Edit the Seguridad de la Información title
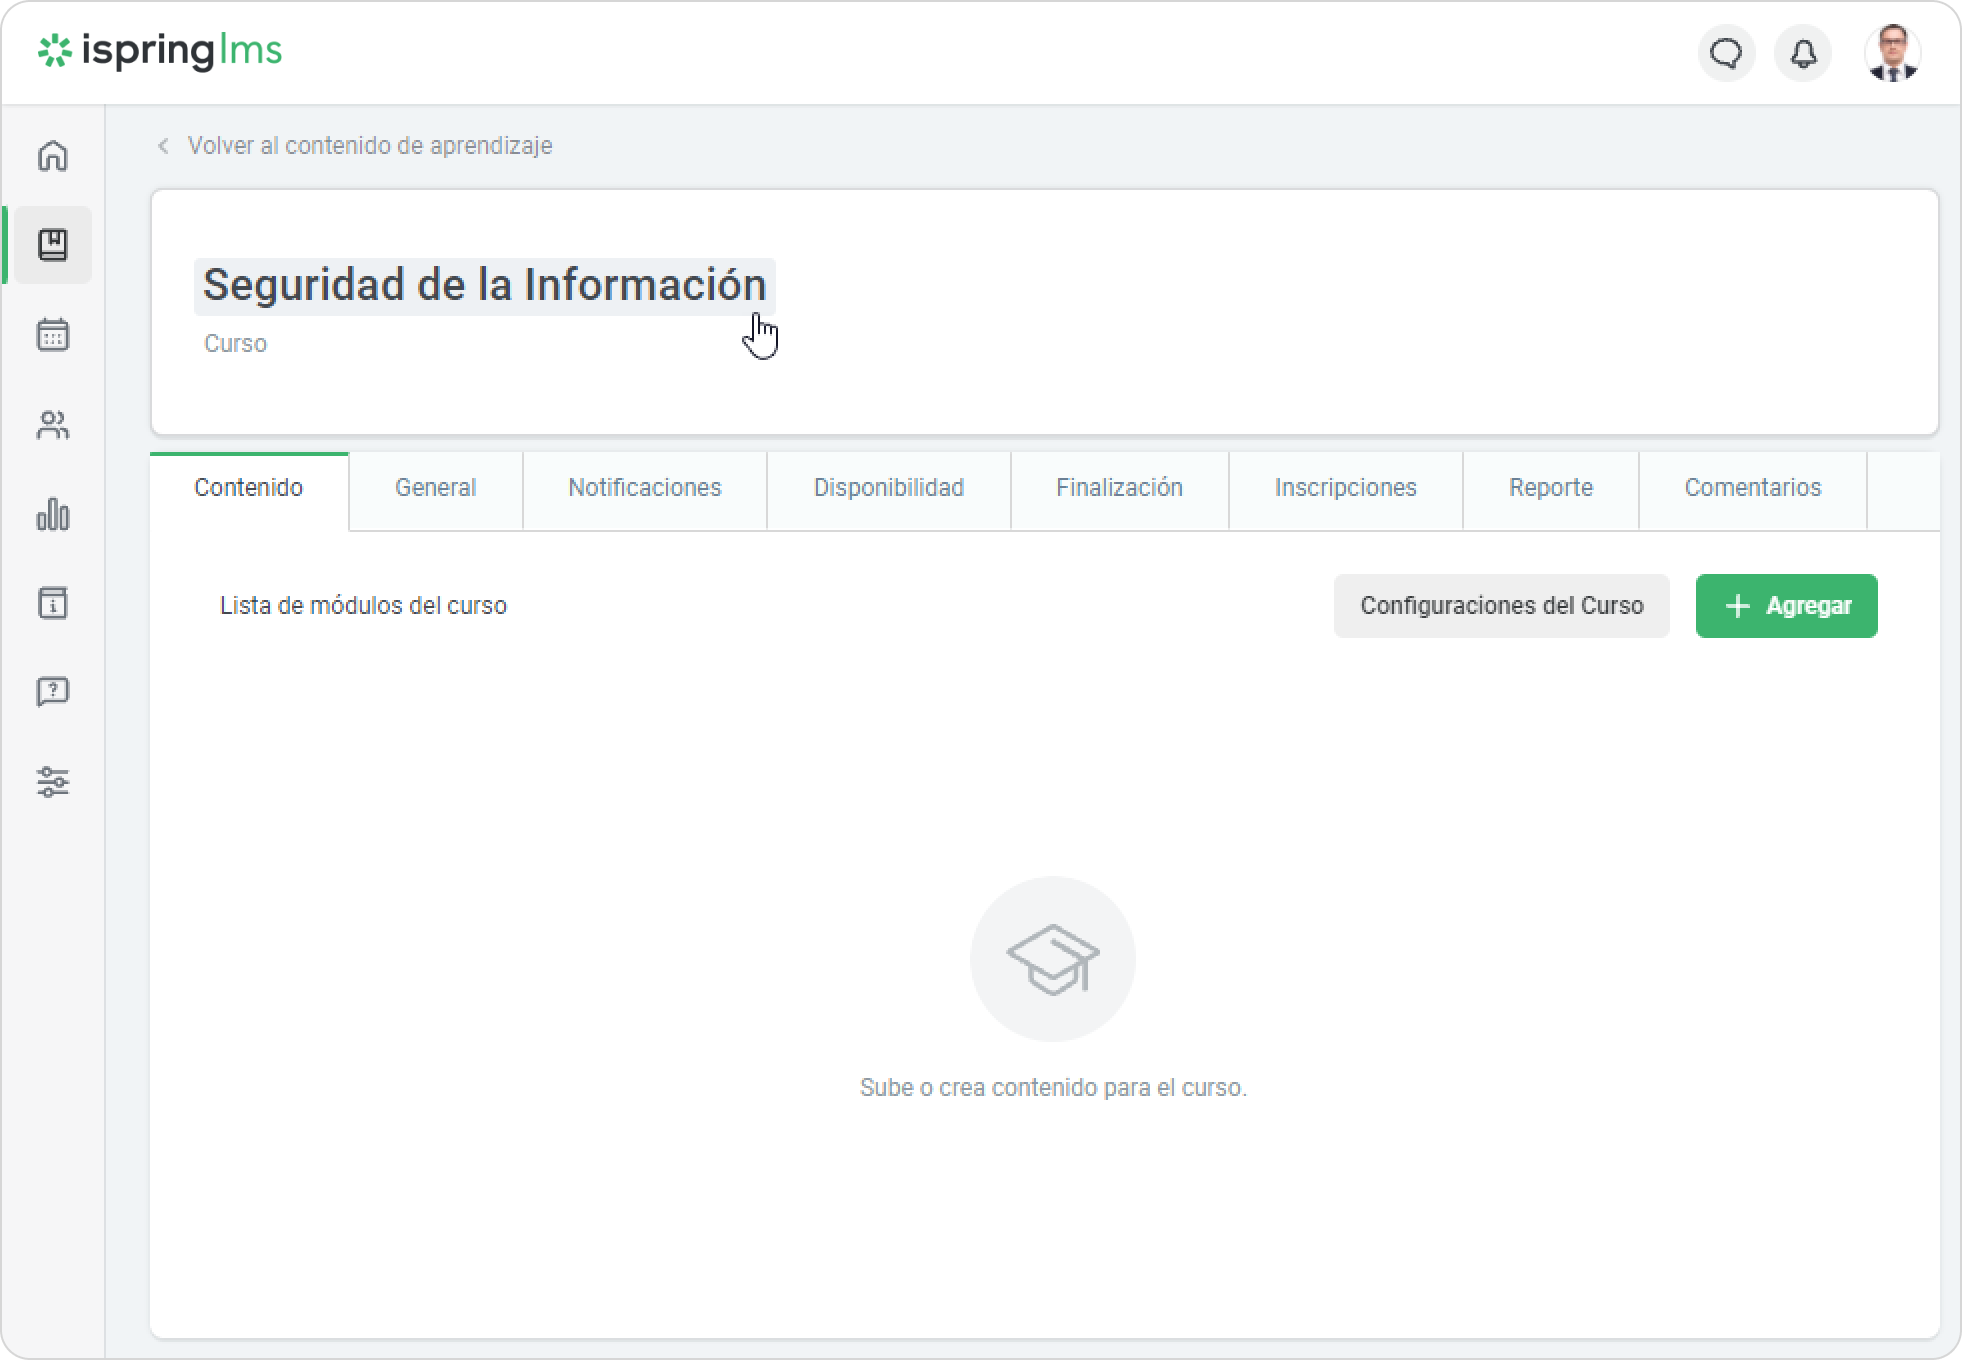 (x=484, y=285)
